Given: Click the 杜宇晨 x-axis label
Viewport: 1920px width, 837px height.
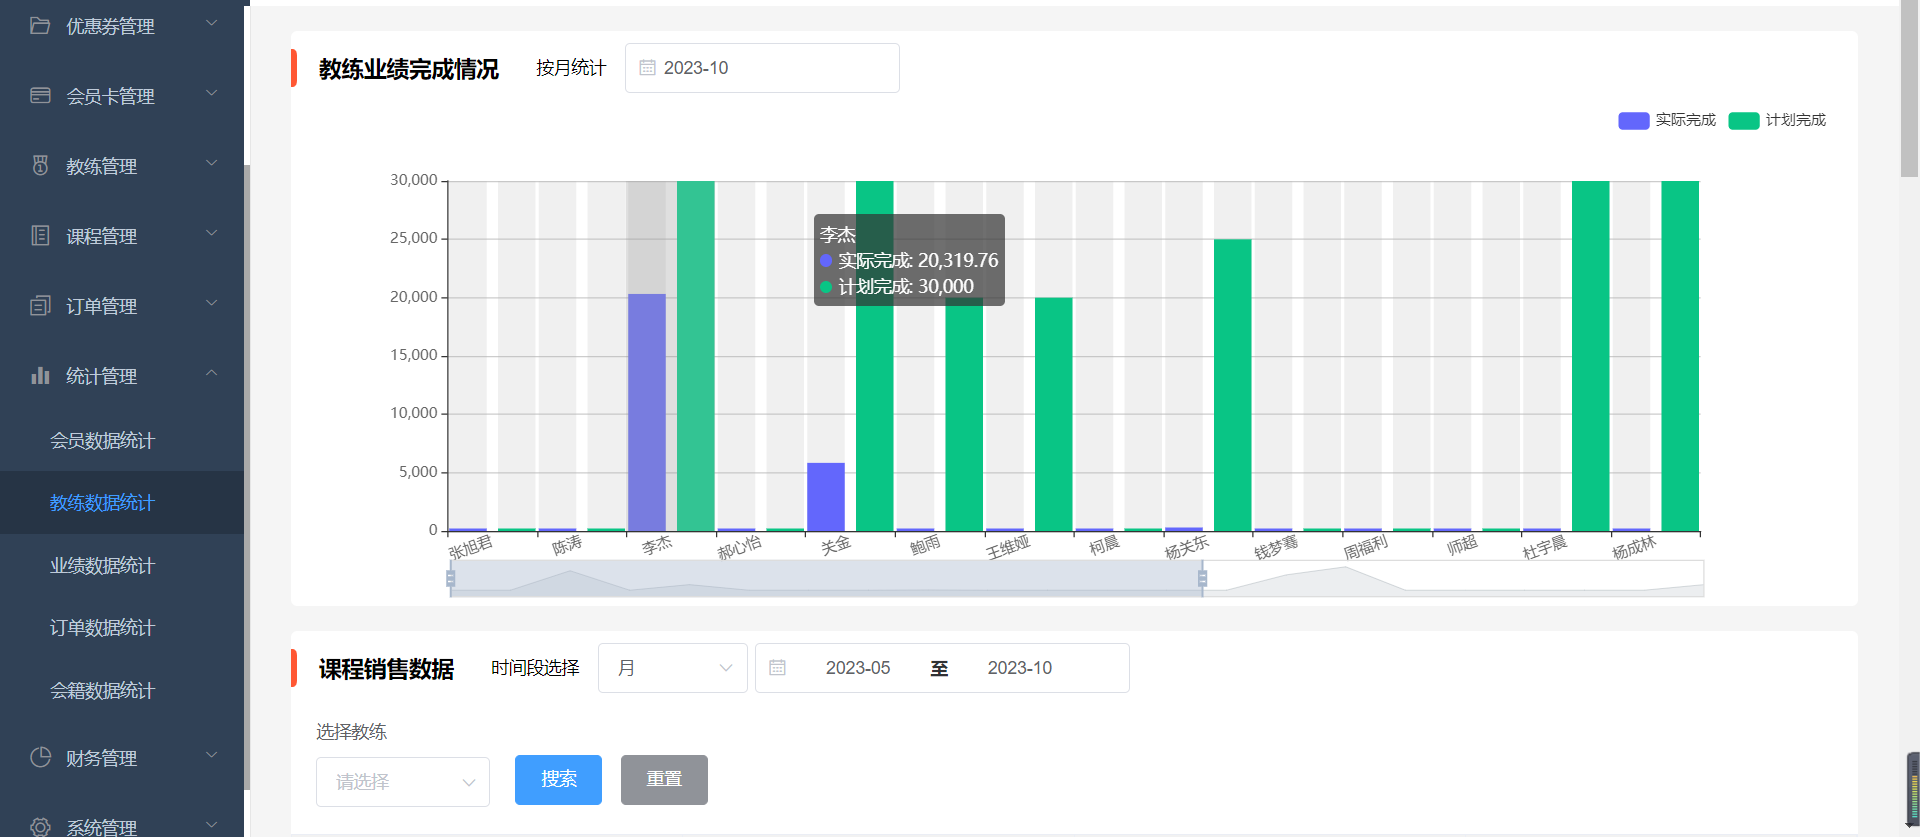Looking at the screenshot, I should 1545,548.
